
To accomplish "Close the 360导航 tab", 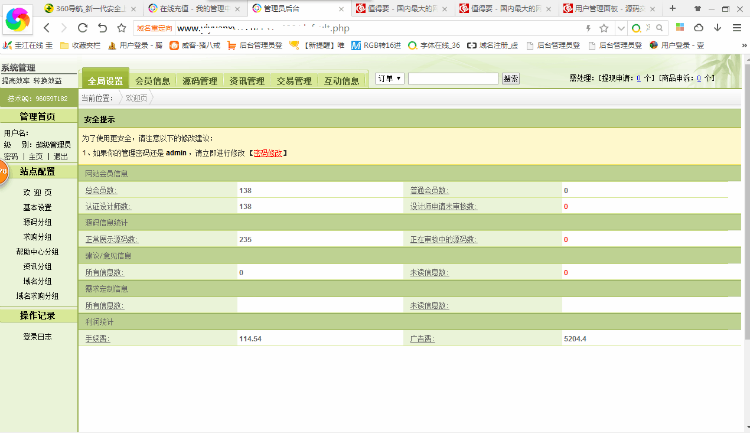I will [133, 9].
